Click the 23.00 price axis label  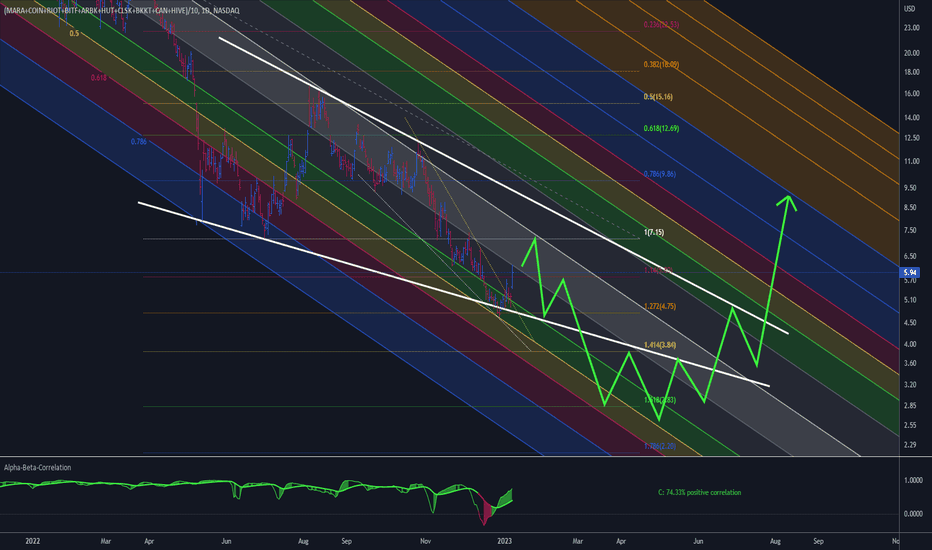point(911,28)
